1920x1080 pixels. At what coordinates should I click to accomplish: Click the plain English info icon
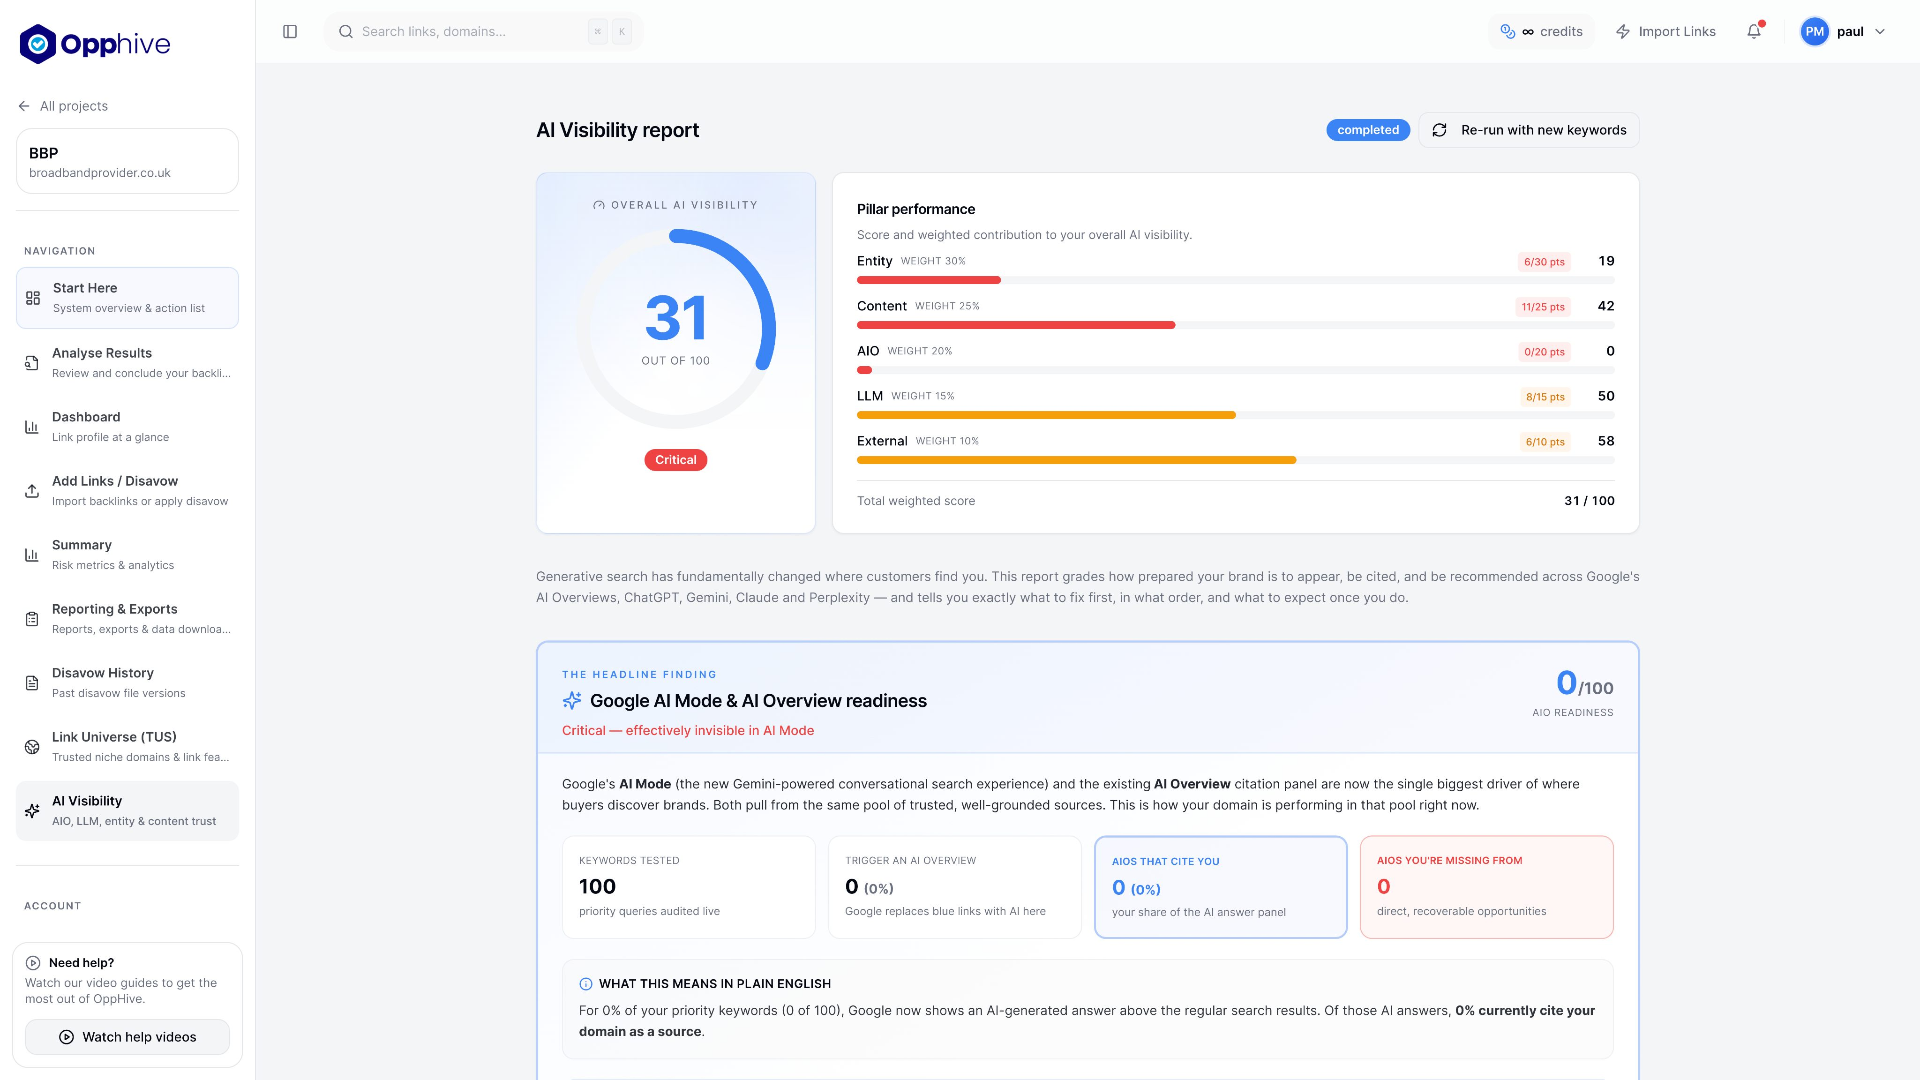tap(586, 984)
